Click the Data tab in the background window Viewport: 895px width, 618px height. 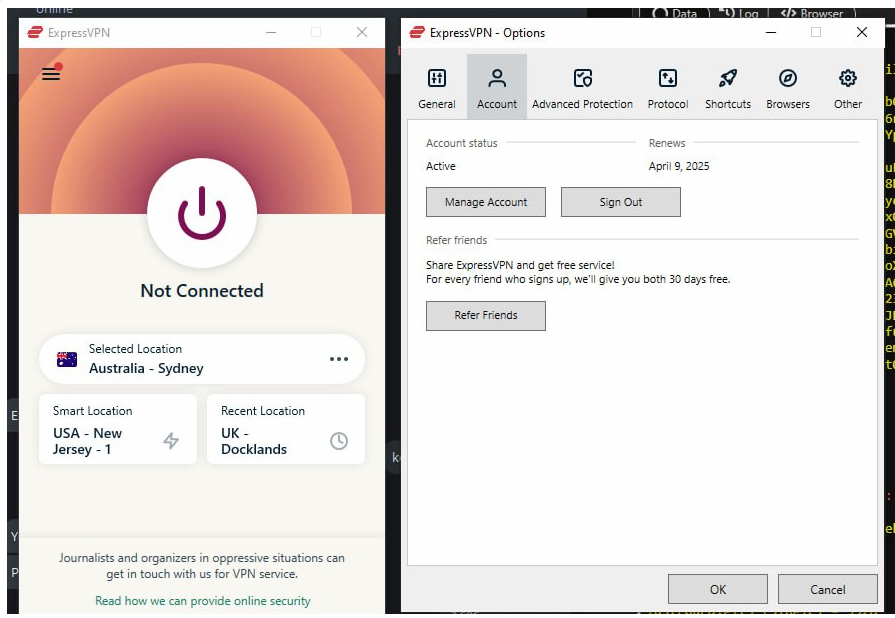coord(674,13)
